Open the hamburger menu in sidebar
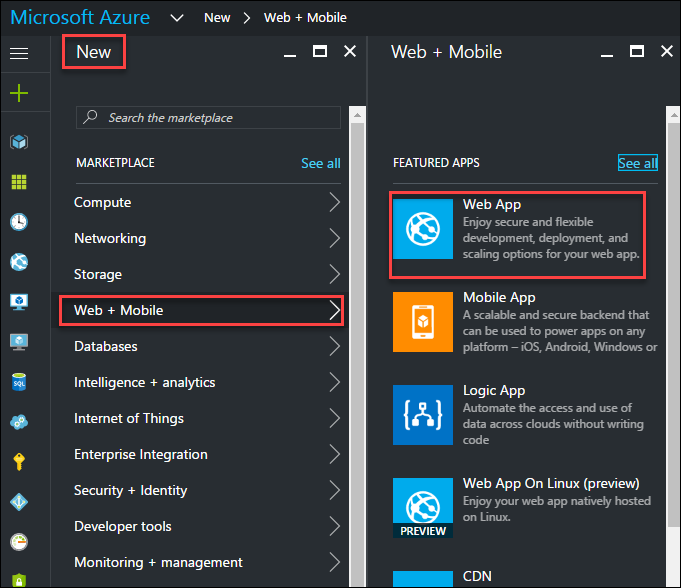 (19, 53)
